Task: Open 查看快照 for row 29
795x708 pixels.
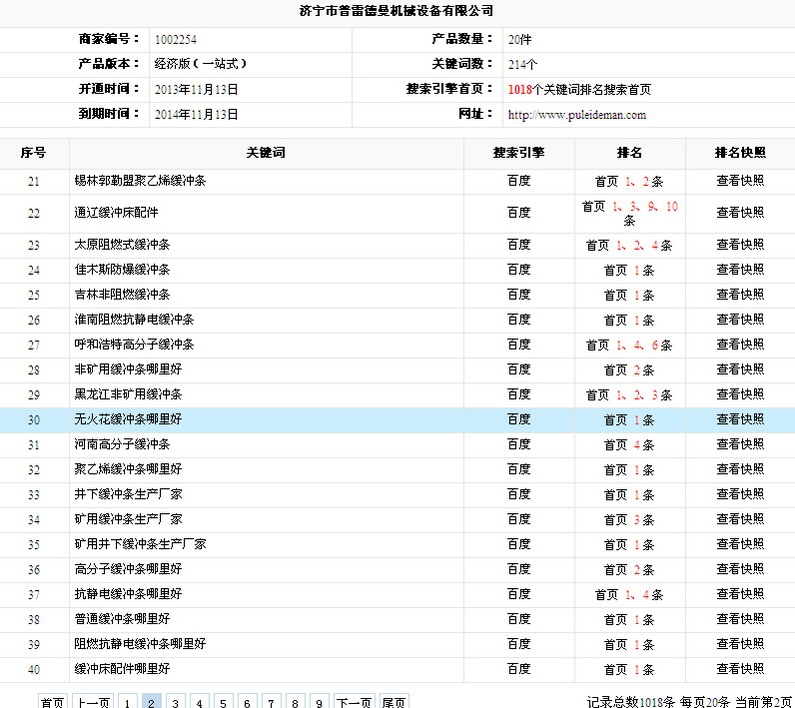Action: [x=740, y=395]
